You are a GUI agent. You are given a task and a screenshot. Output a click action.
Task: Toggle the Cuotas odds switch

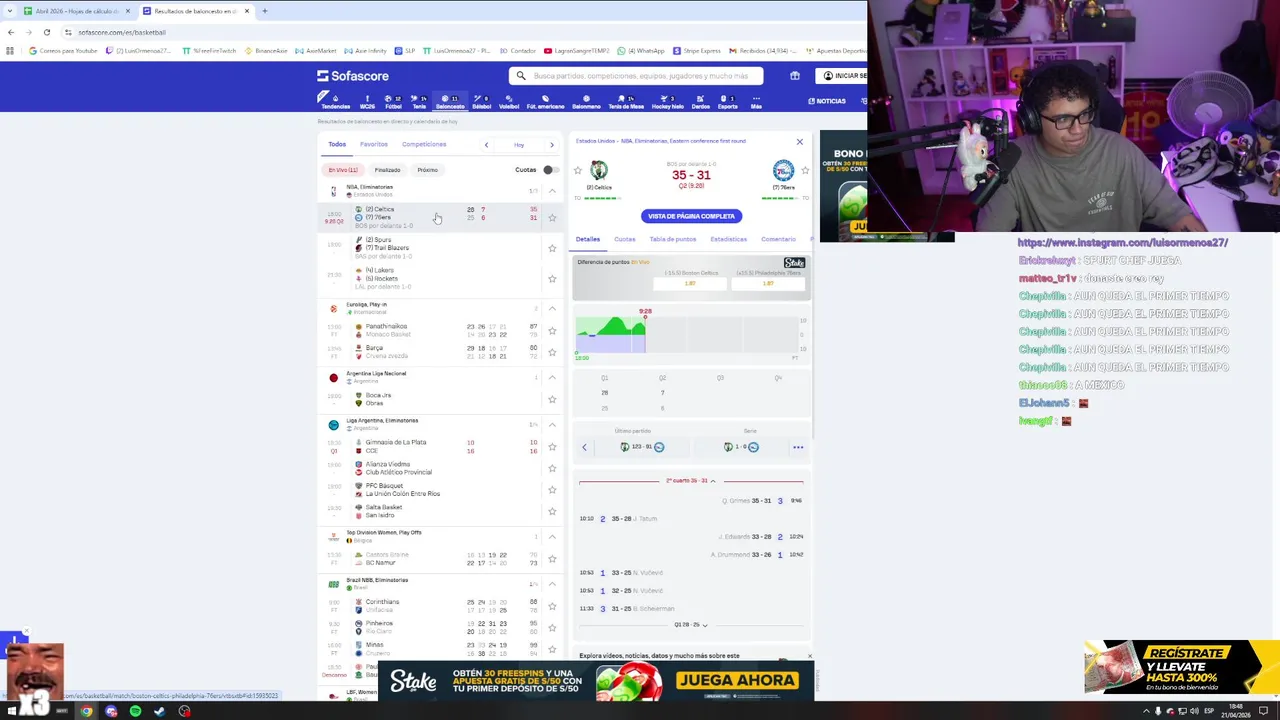[549, 170]
